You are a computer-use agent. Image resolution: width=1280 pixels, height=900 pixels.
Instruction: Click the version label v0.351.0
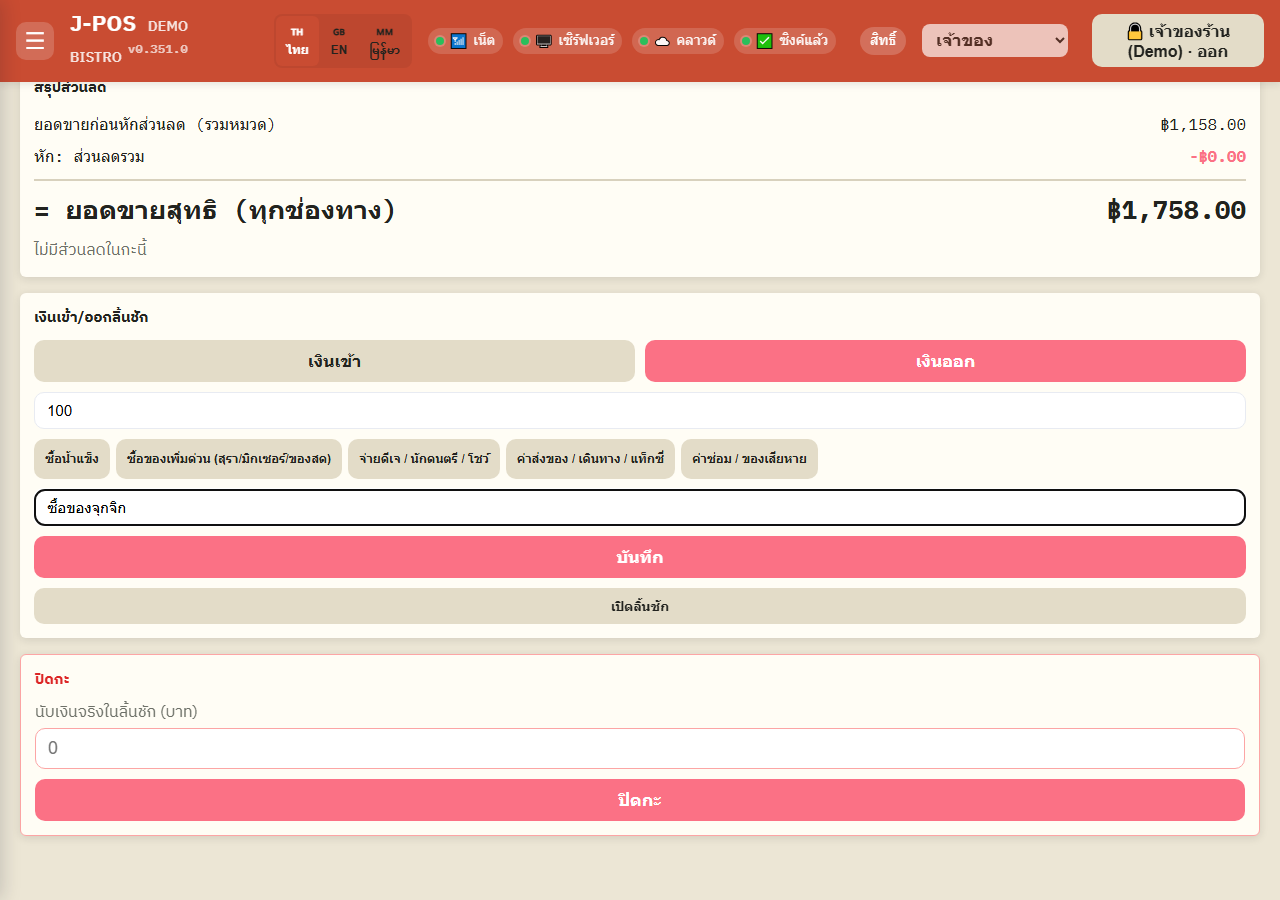pyautogui.click(x=158, y=49)
